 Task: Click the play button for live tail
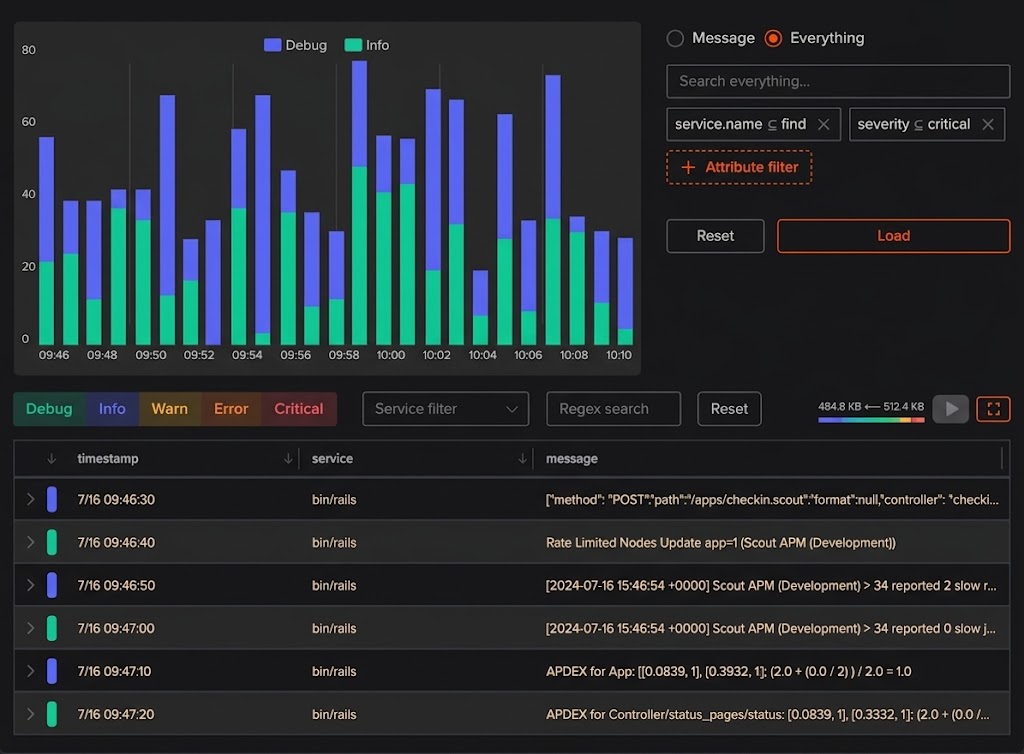[951, 409]
